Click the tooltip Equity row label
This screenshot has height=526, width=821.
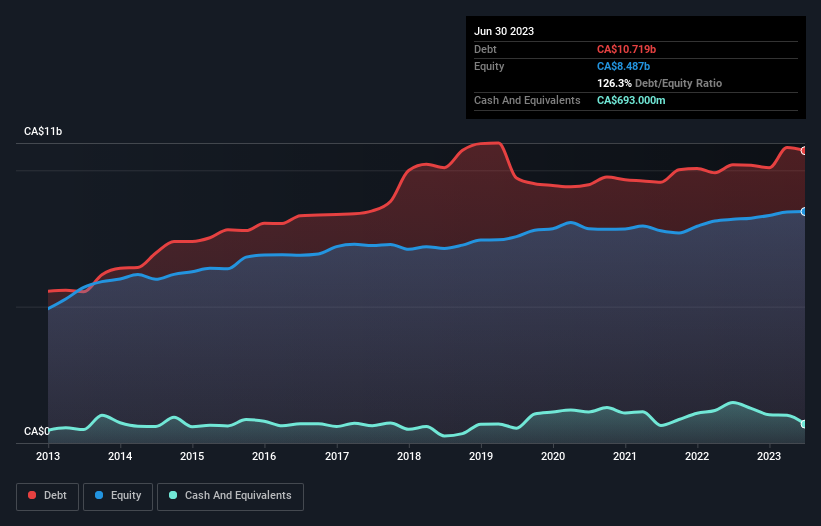489,66
